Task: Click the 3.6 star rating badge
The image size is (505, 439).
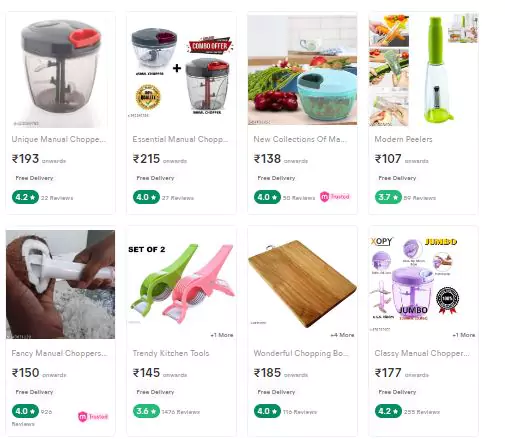Action: pyautogui.click(x=146, y=411)
